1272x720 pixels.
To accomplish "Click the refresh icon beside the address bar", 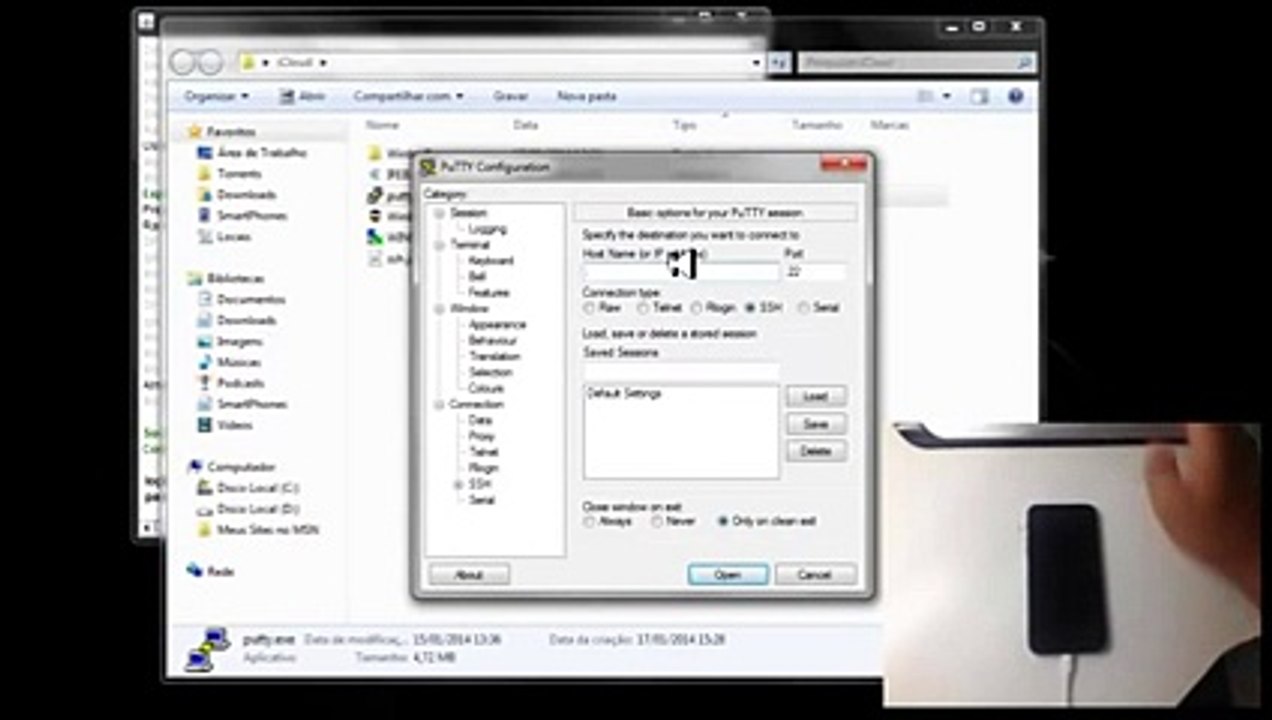I will click(780, 62).
